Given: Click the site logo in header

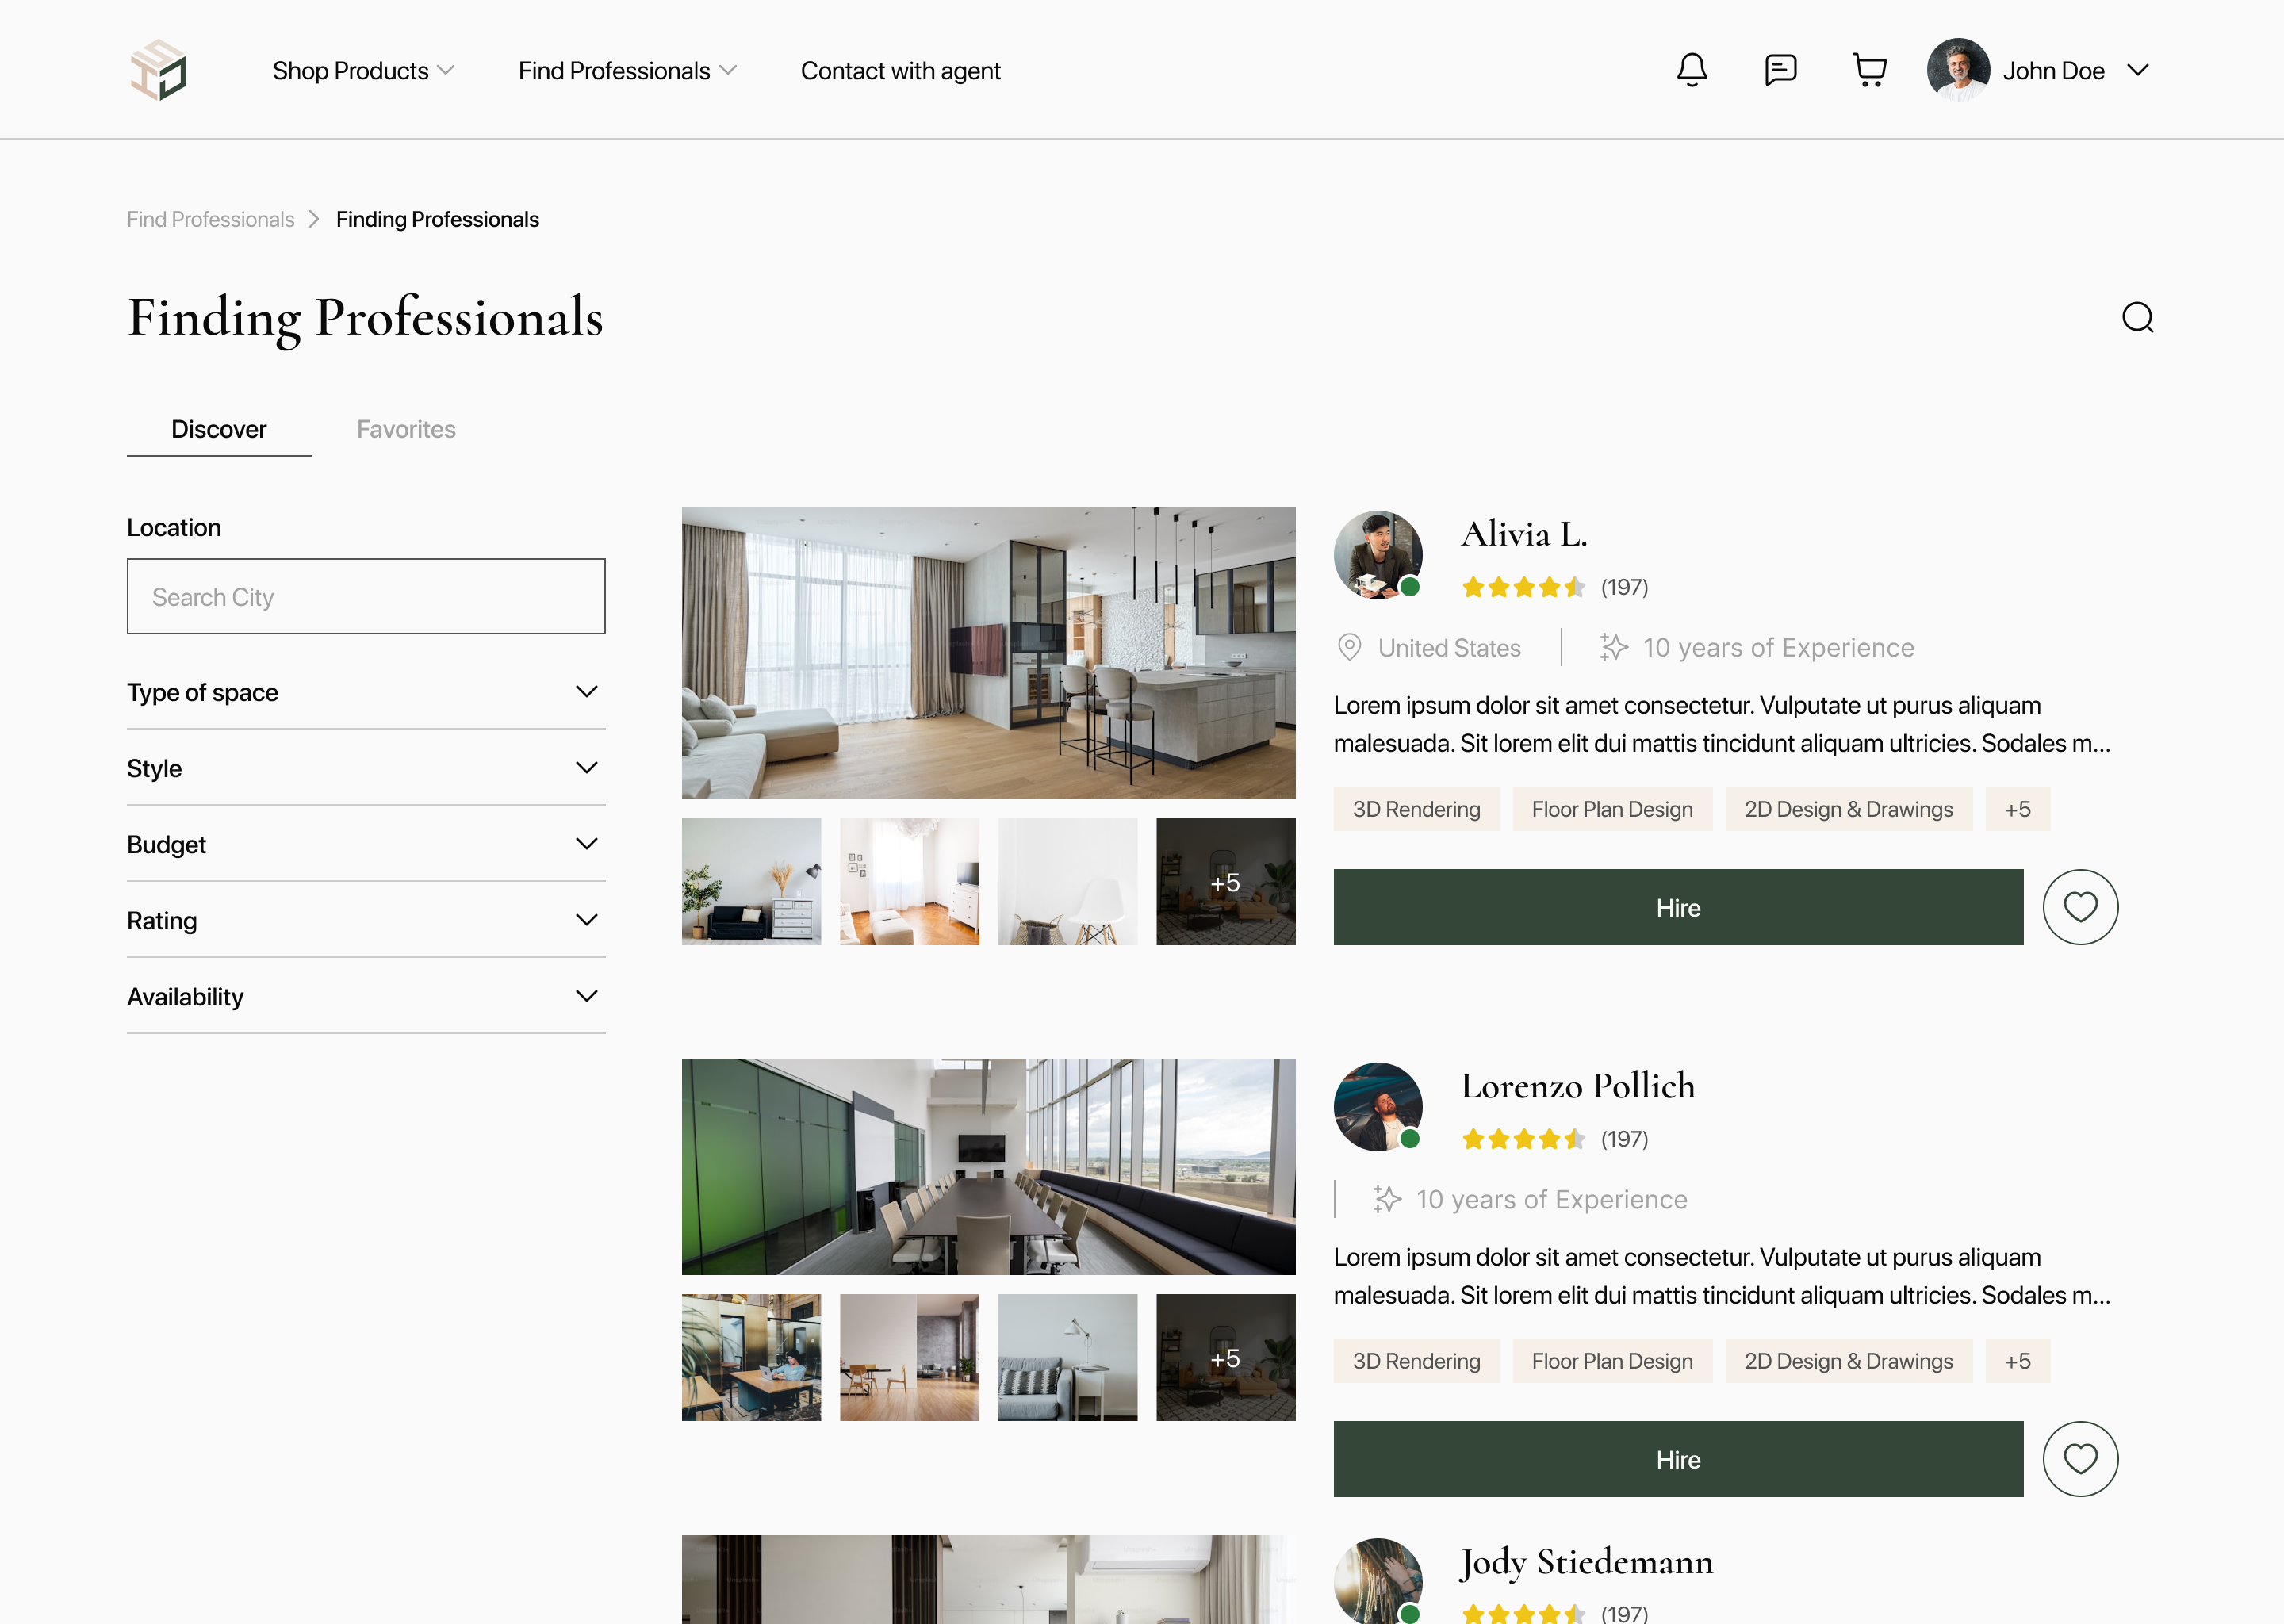Looking at the screenshot, I should click(x=158, y=70).
